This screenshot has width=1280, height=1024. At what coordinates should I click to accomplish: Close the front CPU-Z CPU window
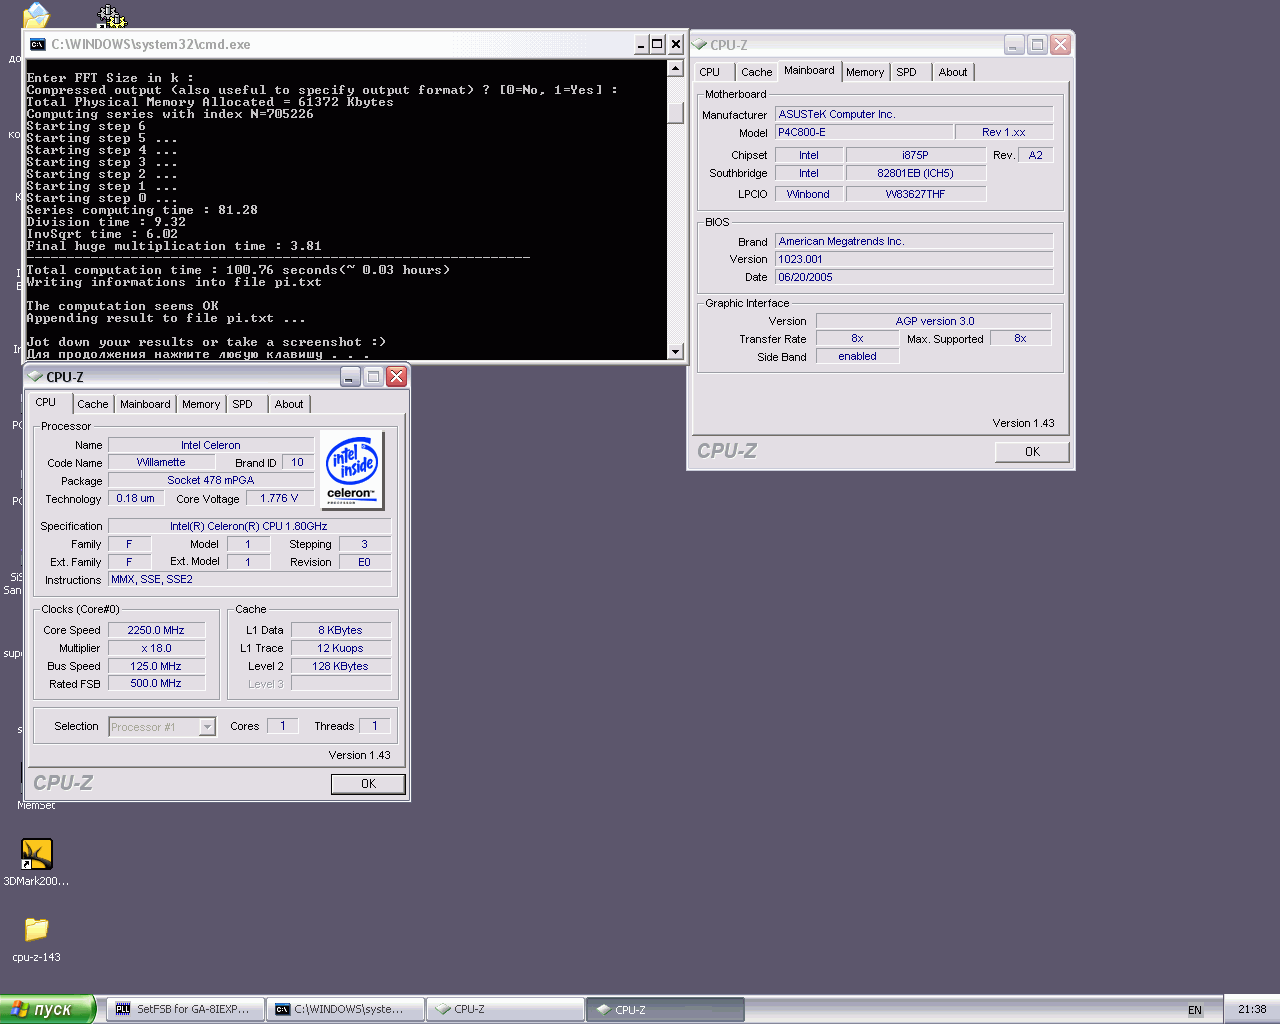point(397,376)
